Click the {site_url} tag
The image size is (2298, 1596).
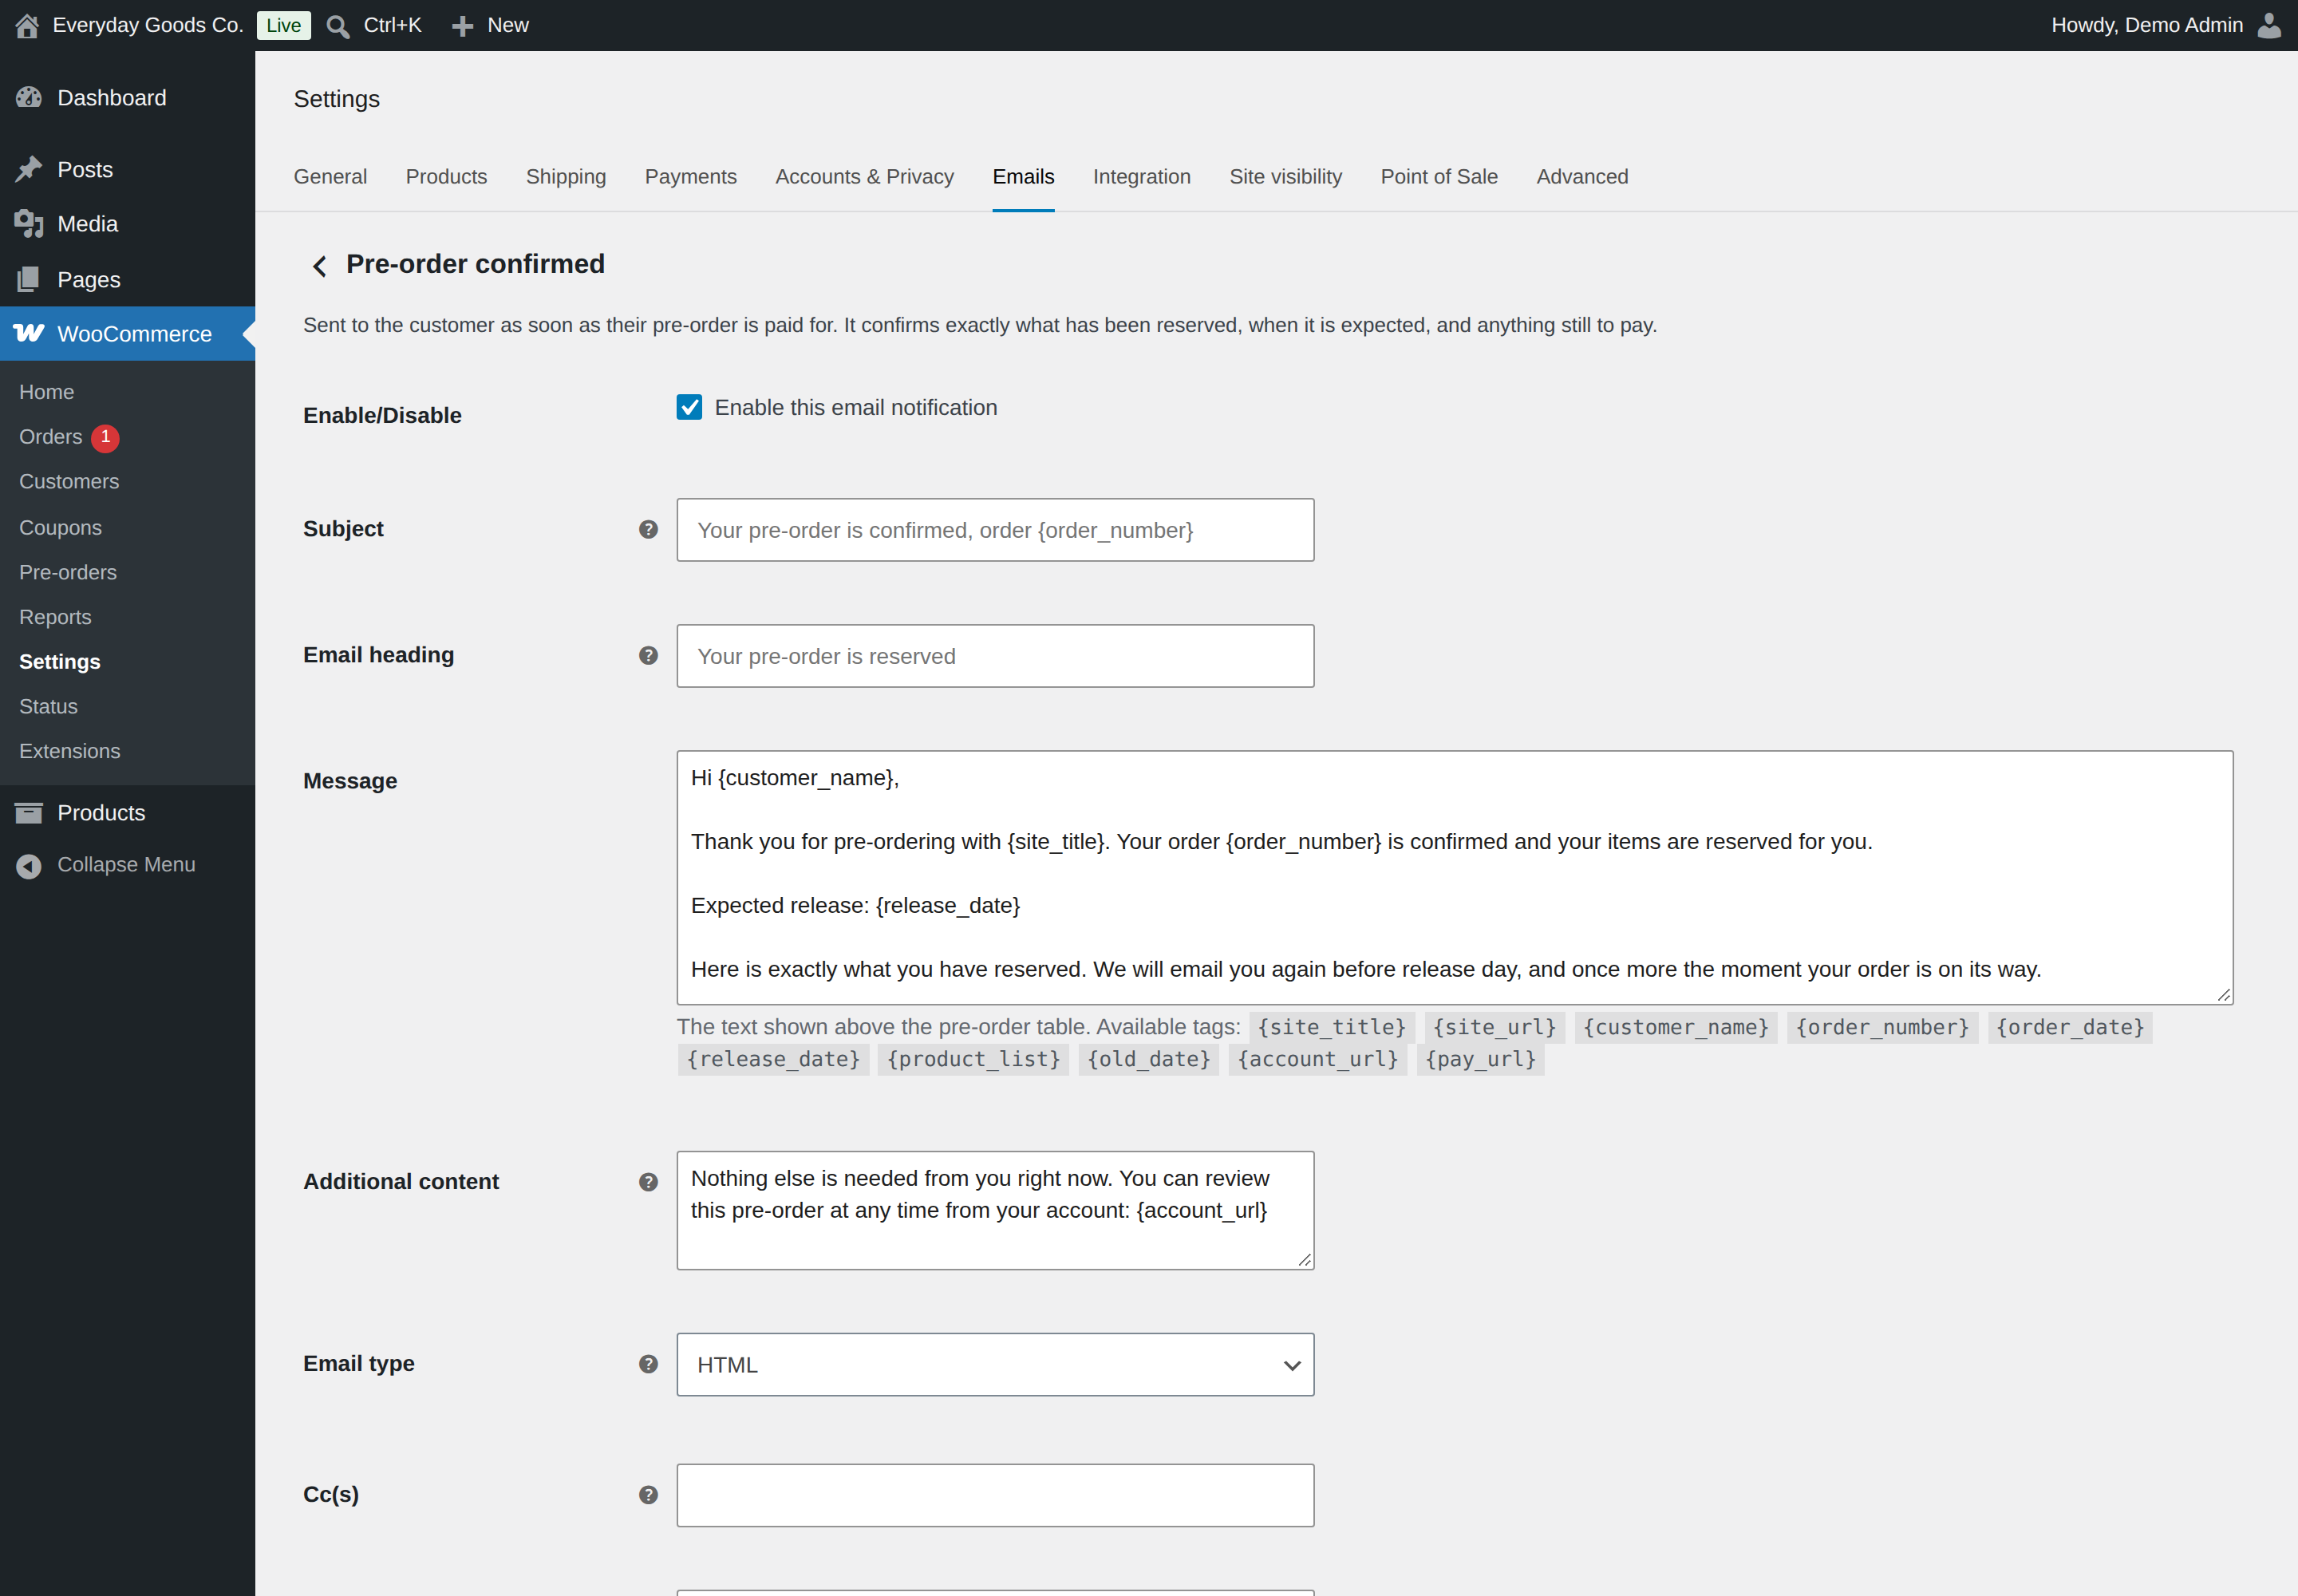pyautogui.click(x=1494, y=1027)
